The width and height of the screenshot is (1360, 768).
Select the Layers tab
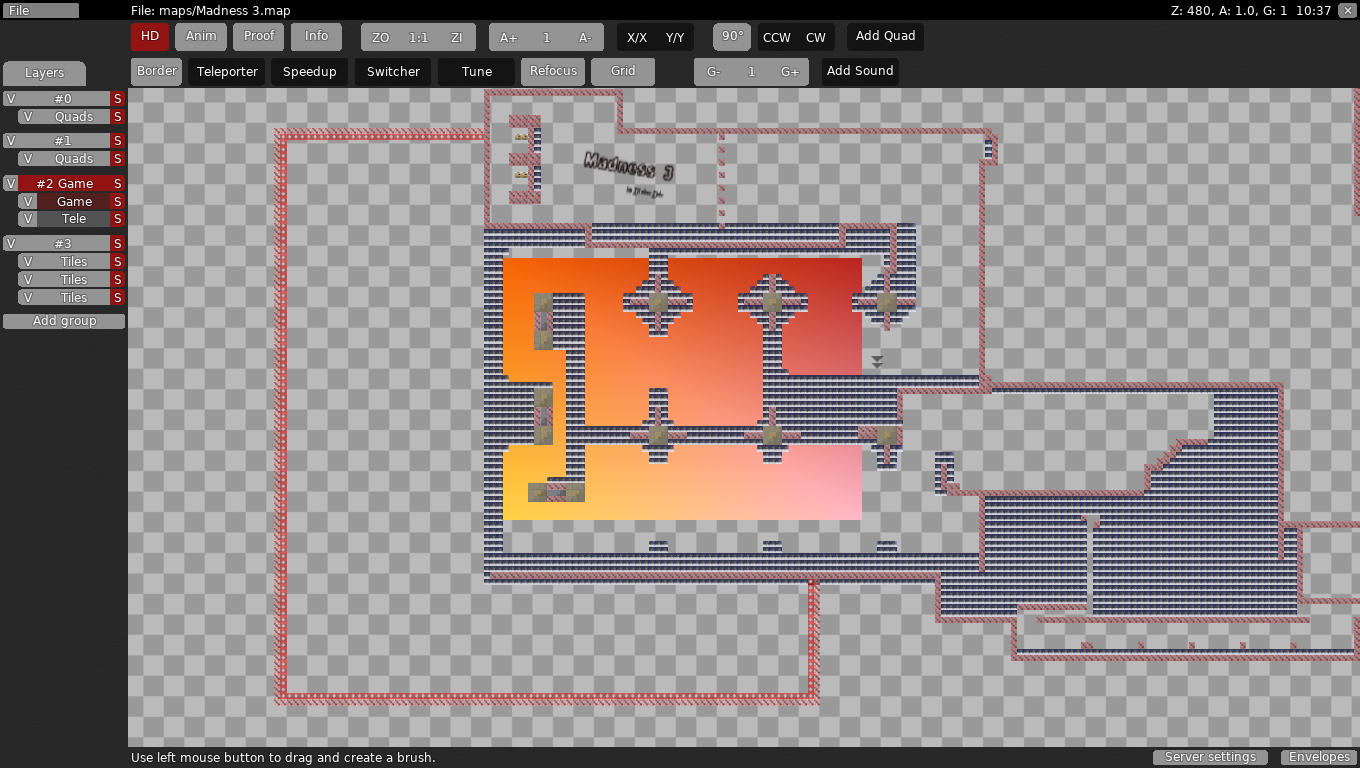point(44,73)
